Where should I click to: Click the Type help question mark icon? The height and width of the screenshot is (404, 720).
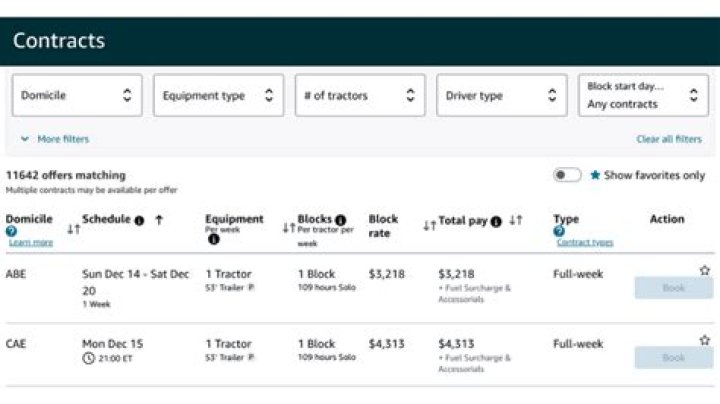[559, 231]
